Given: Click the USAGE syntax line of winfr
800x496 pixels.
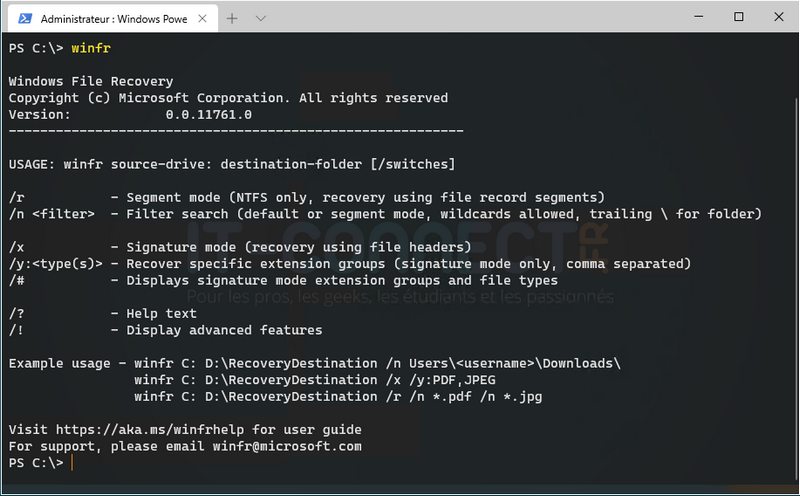Looking at the screenshot, I should (232, 164).
